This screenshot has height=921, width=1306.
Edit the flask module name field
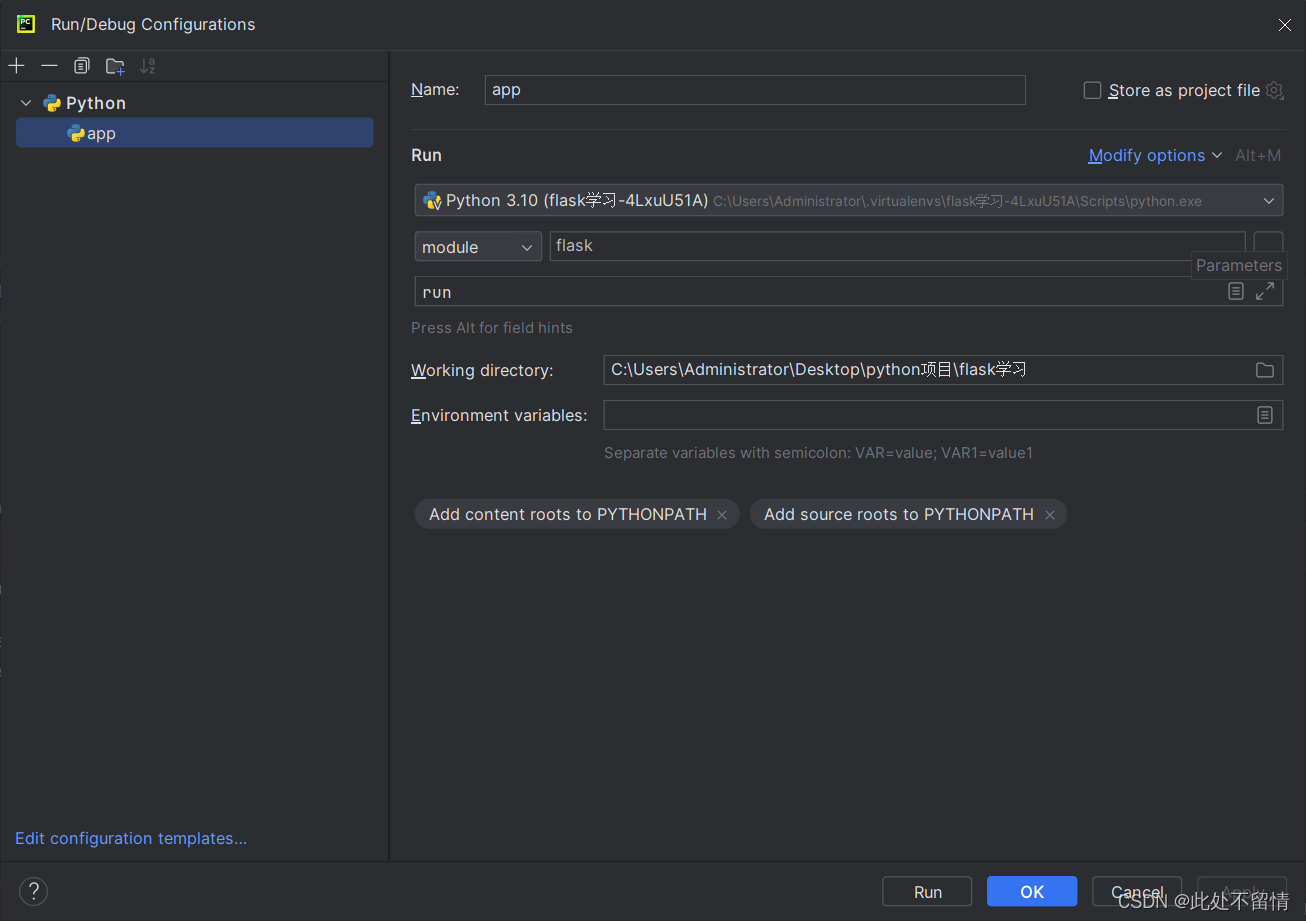[x=897, y=246]
